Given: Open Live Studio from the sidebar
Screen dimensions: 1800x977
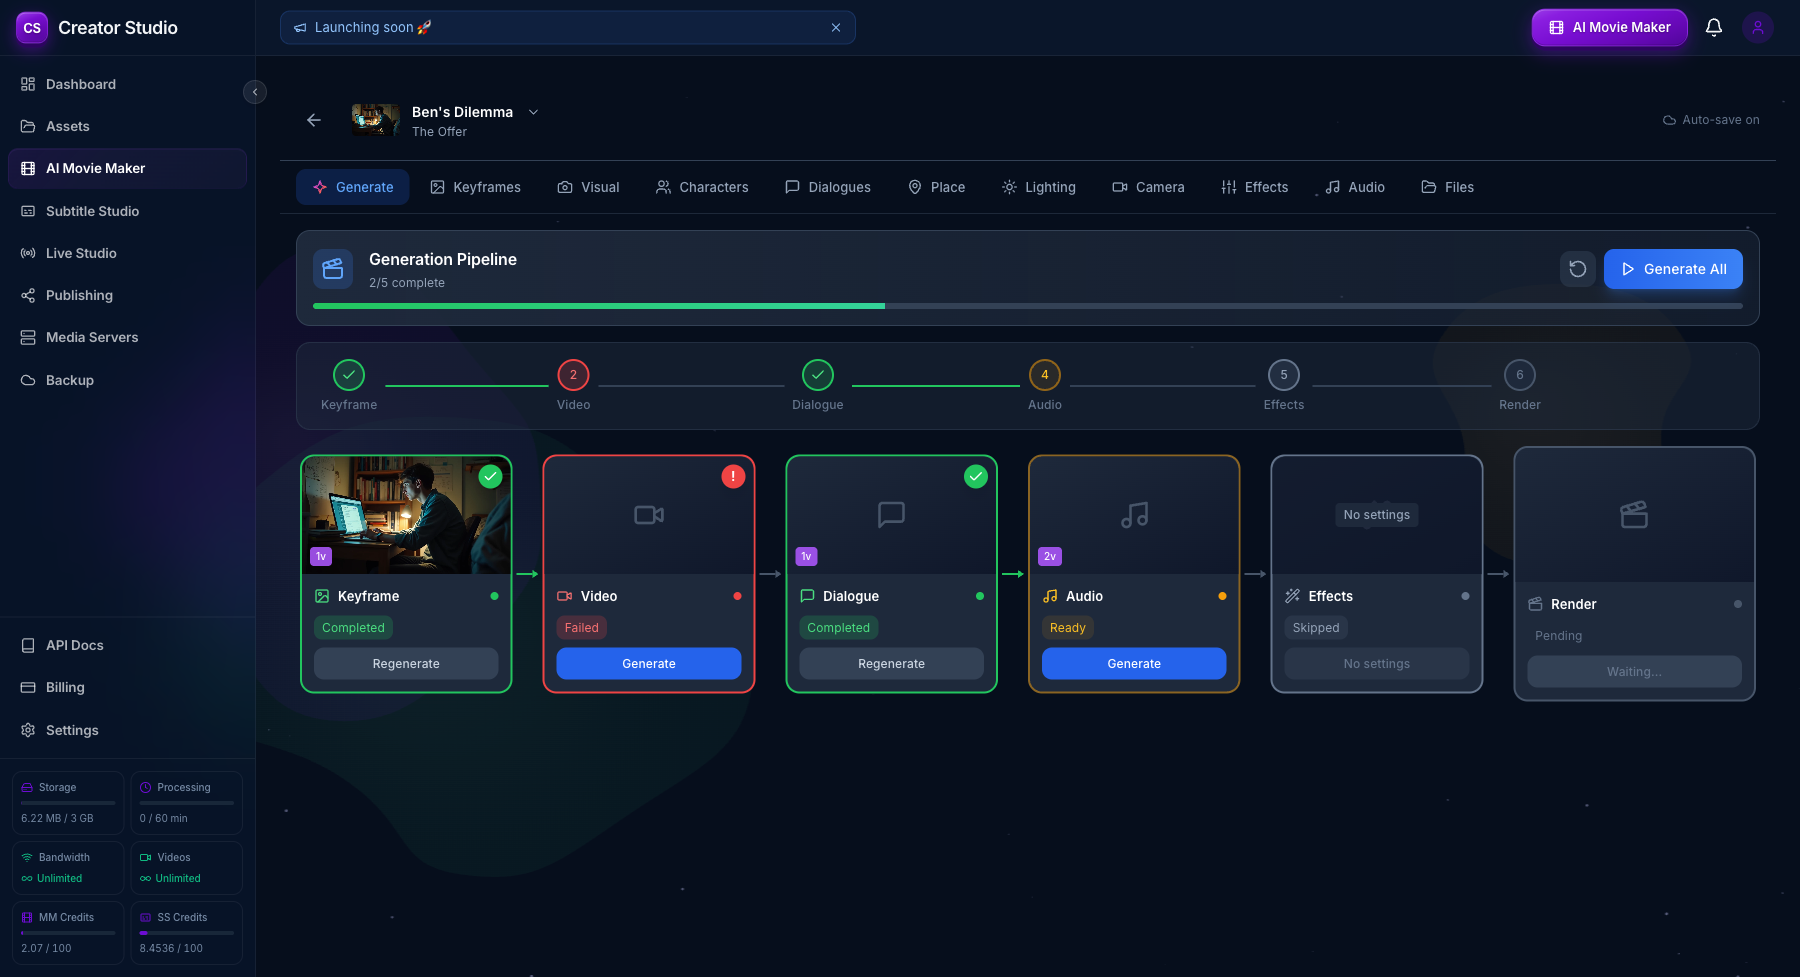Looking at the screenshot, I should click(79, 253).
